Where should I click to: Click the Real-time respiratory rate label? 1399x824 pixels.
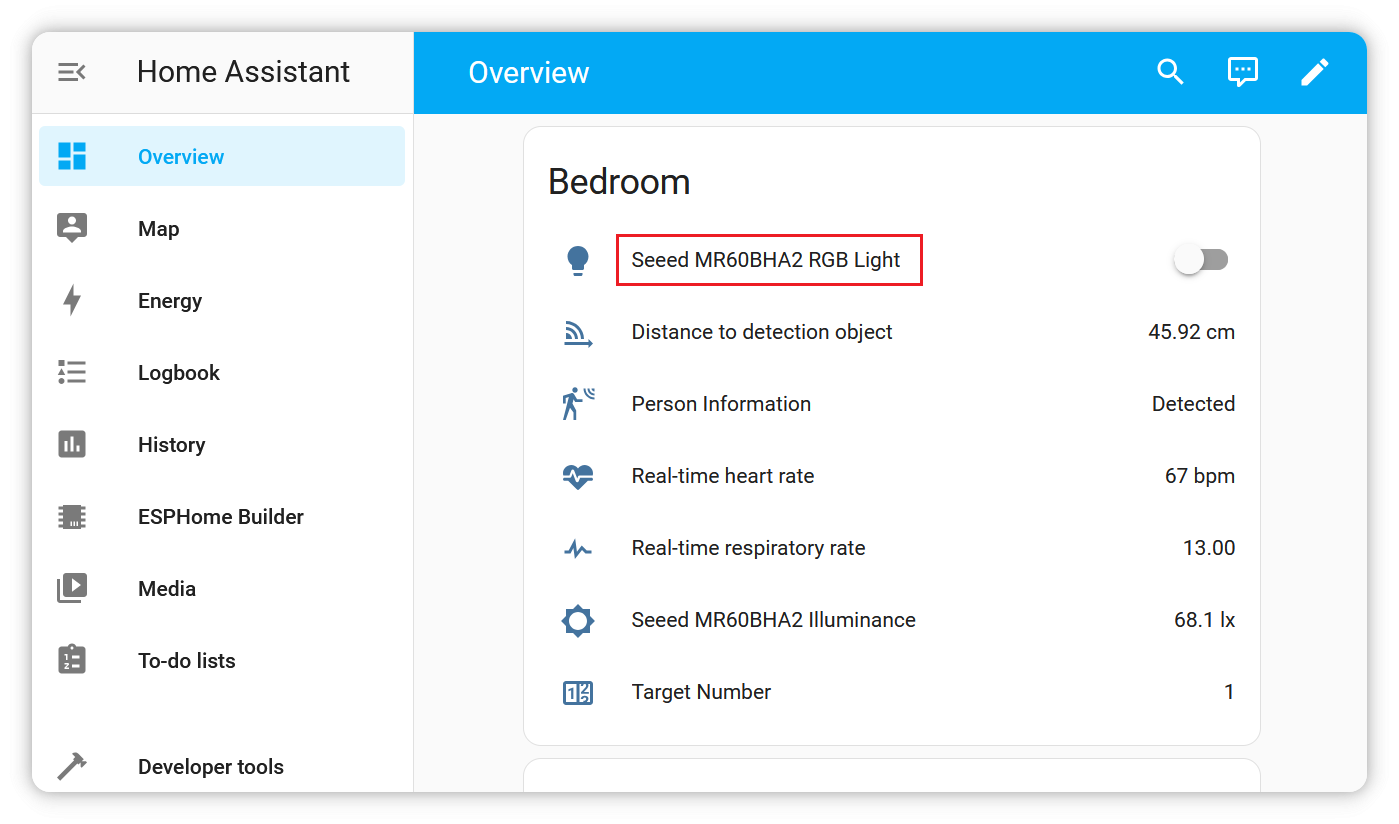(748, 548)
